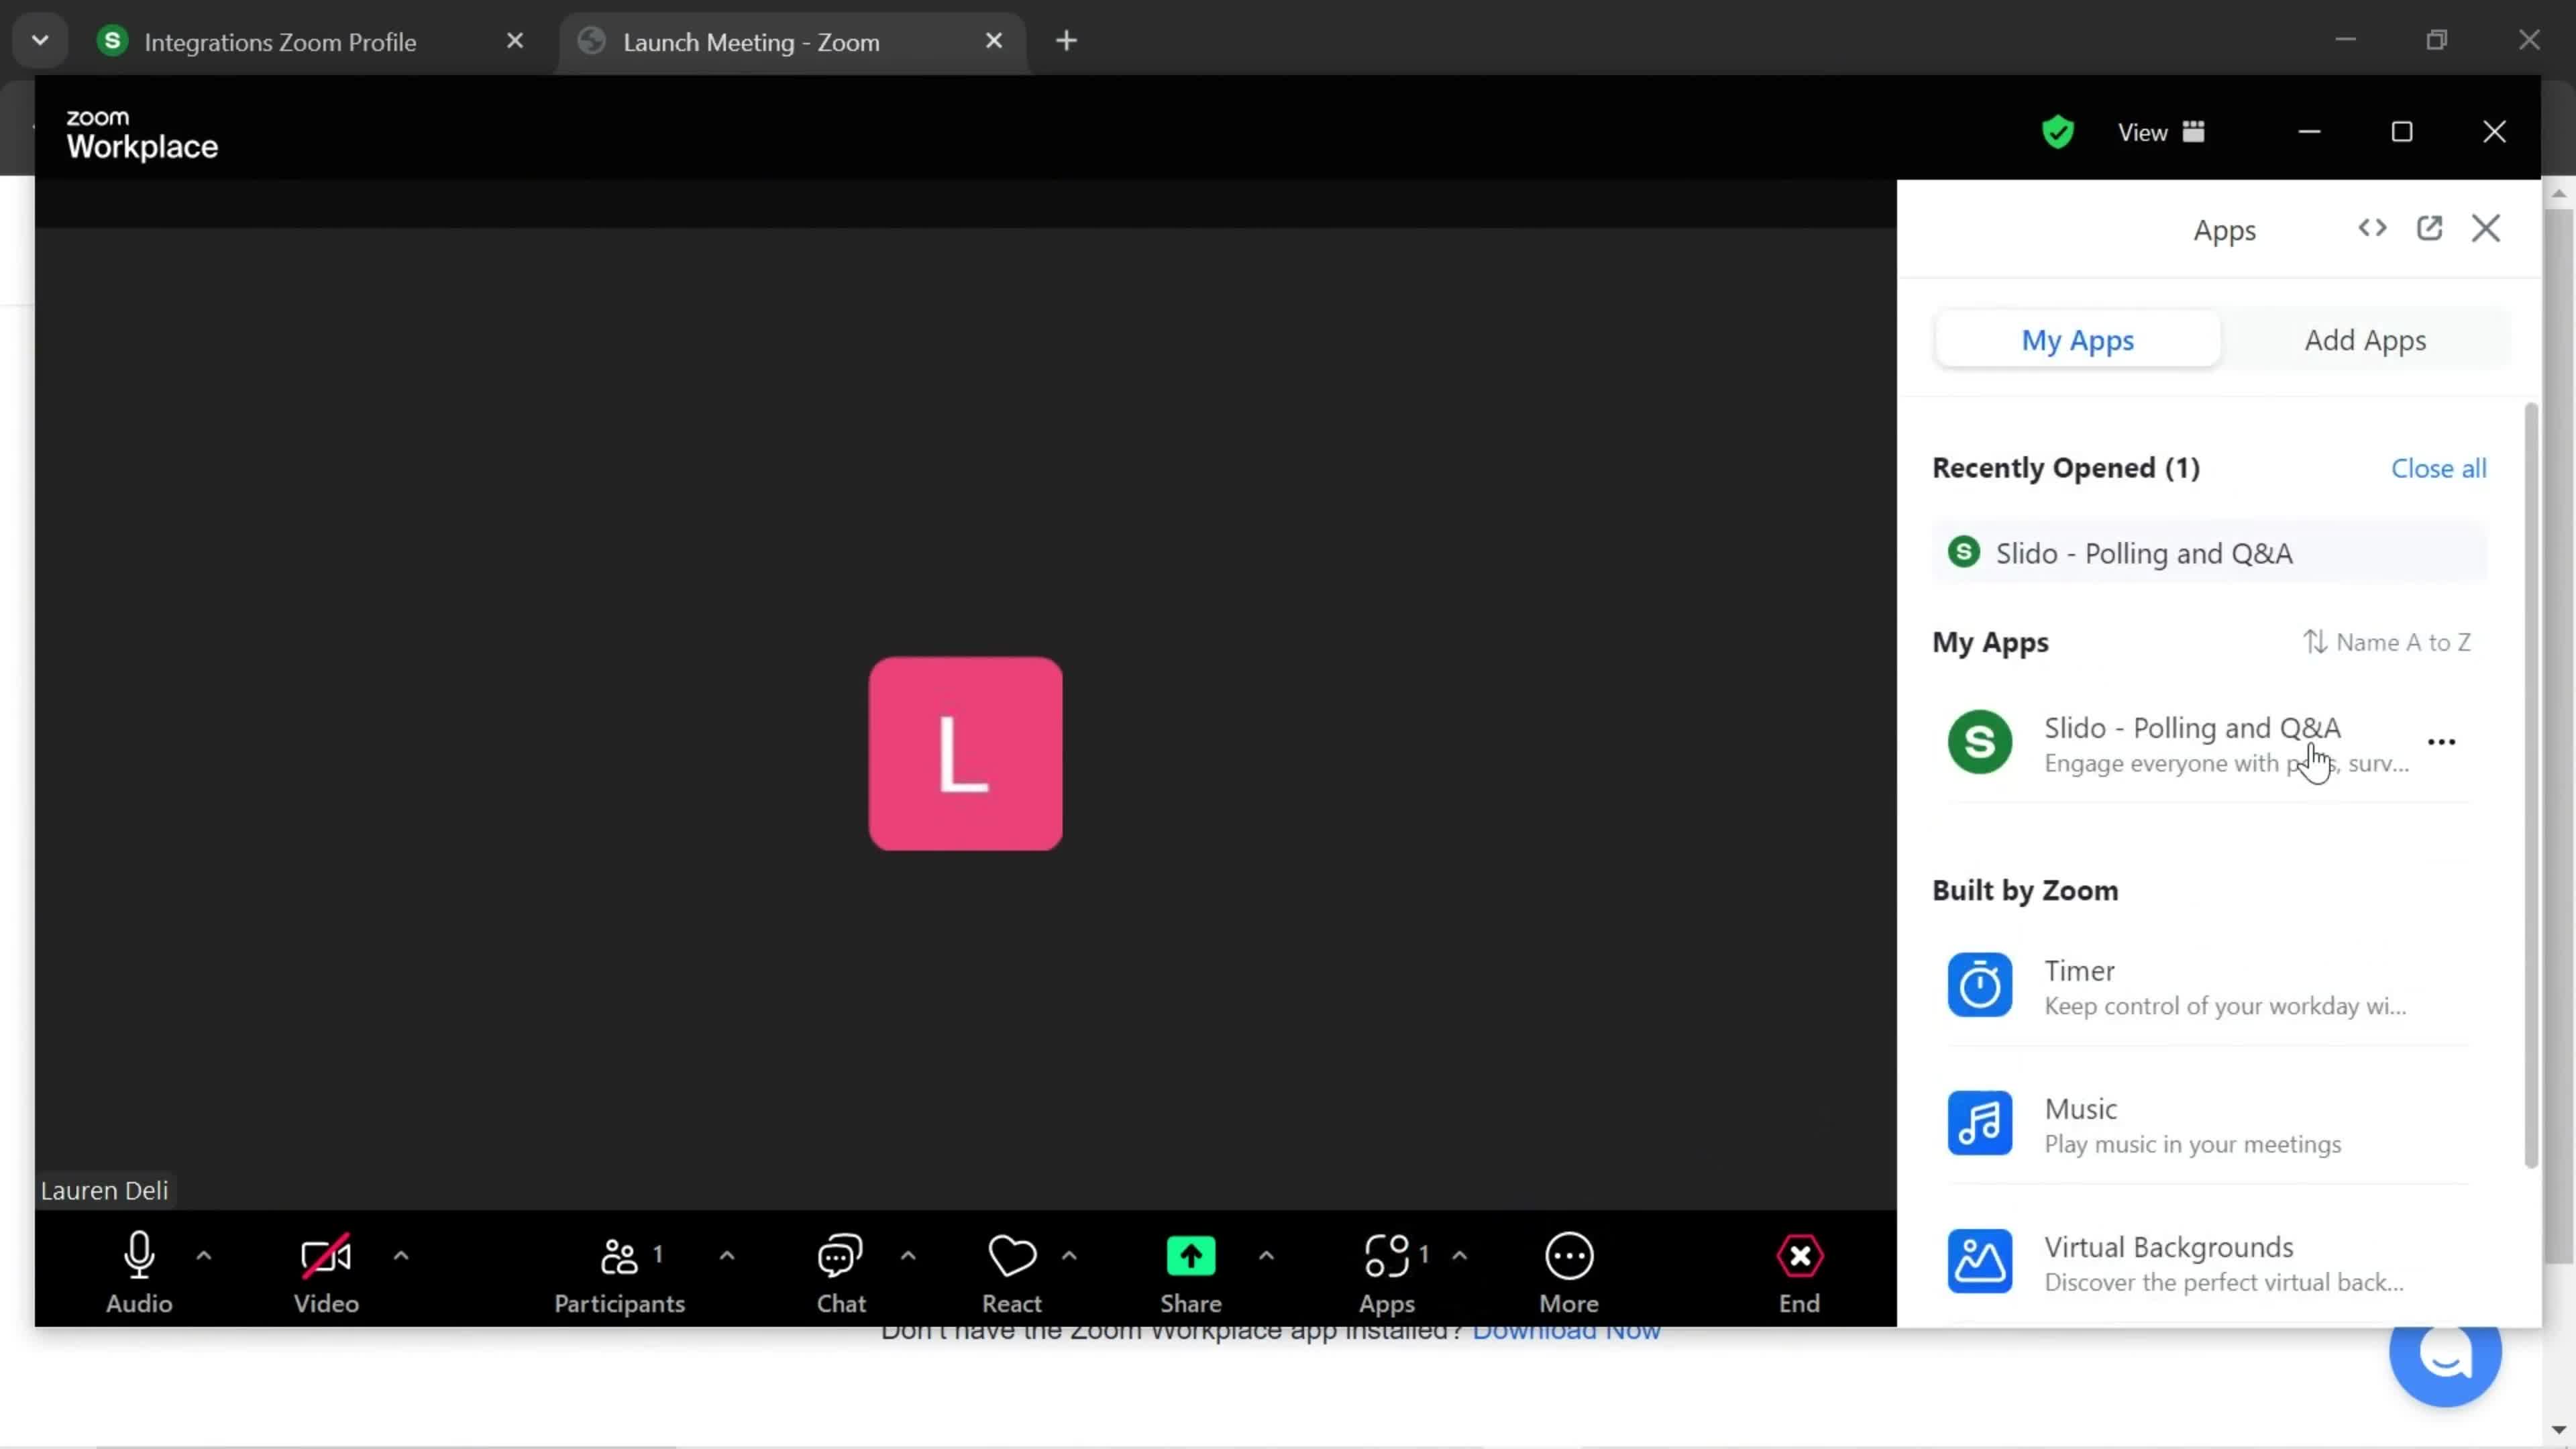Screen dimensions: 2576x1449
Task: Open the More options menu
Action: tap(1569, 1272)
